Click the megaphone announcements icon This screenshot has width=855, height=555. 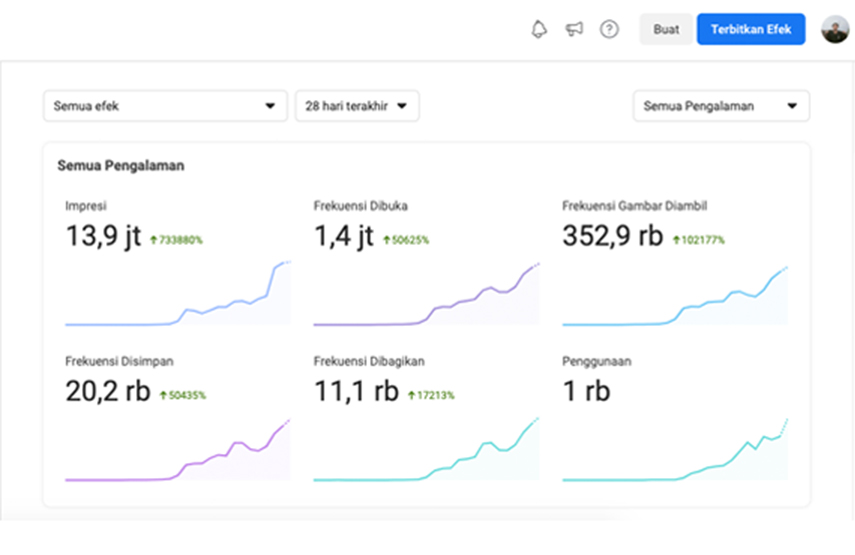pyautogui.click(x=574, y=29)
